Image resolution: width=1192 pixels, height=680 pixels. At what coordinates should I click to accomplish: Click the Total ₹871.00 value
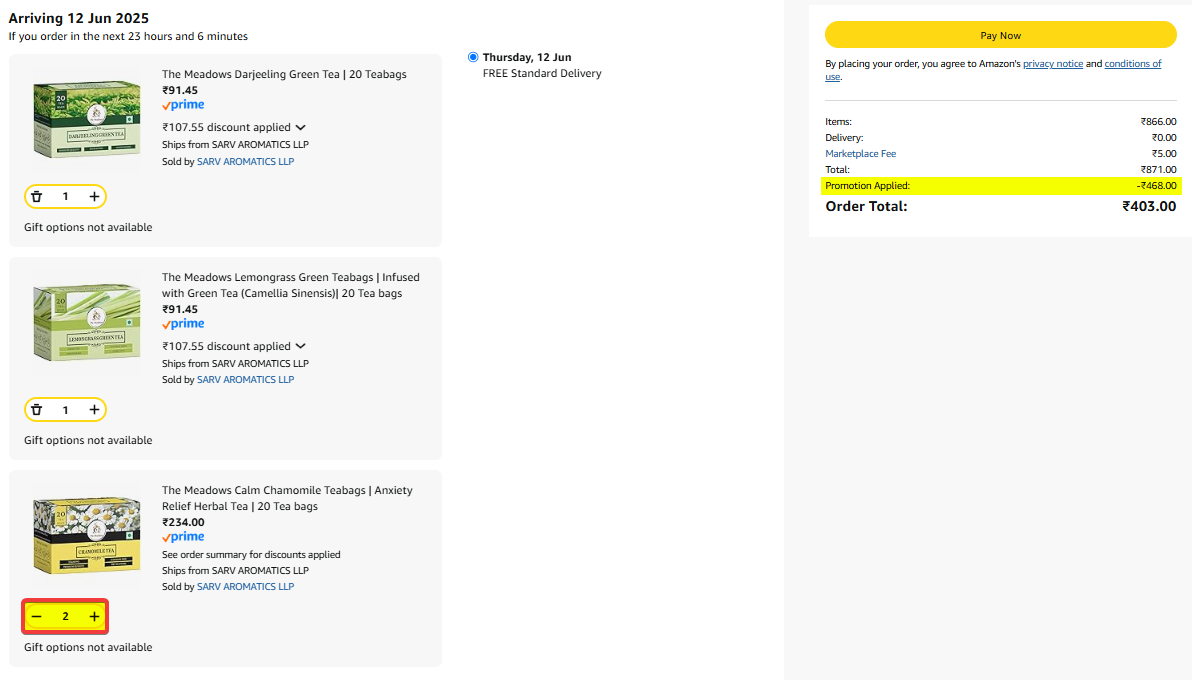(1159, 170)
